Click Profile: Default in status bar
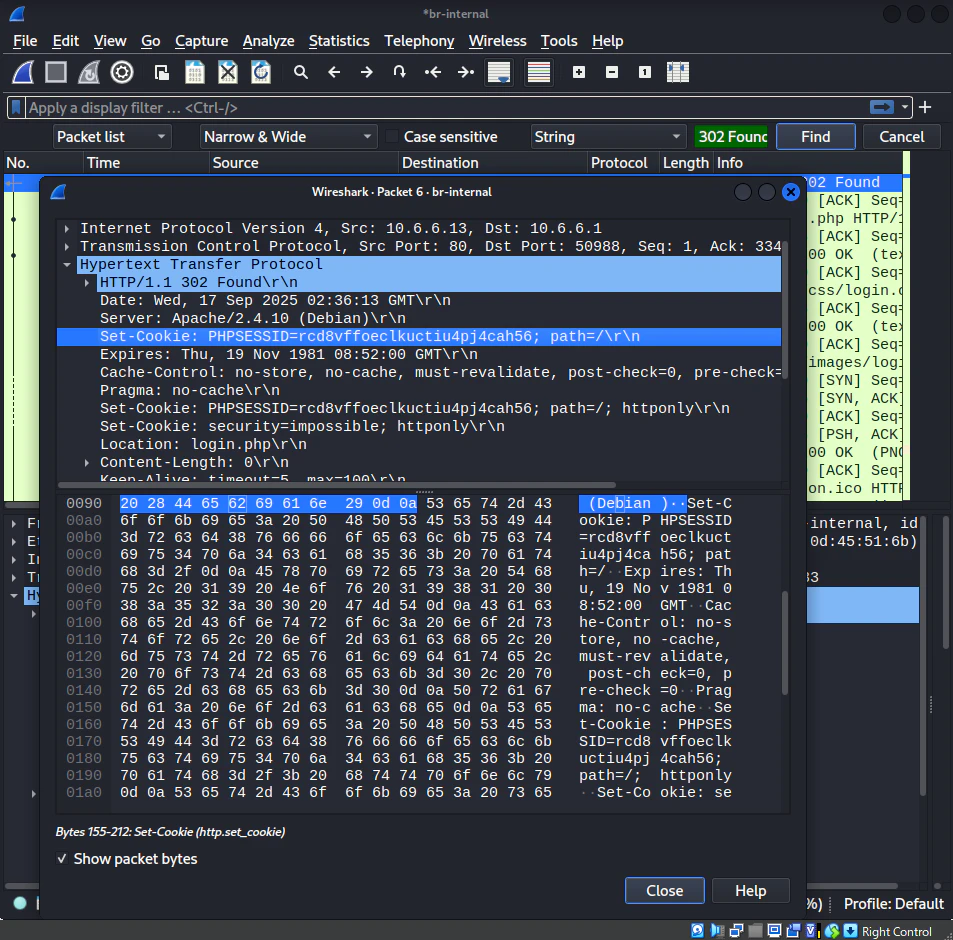 tap(893, 904)
